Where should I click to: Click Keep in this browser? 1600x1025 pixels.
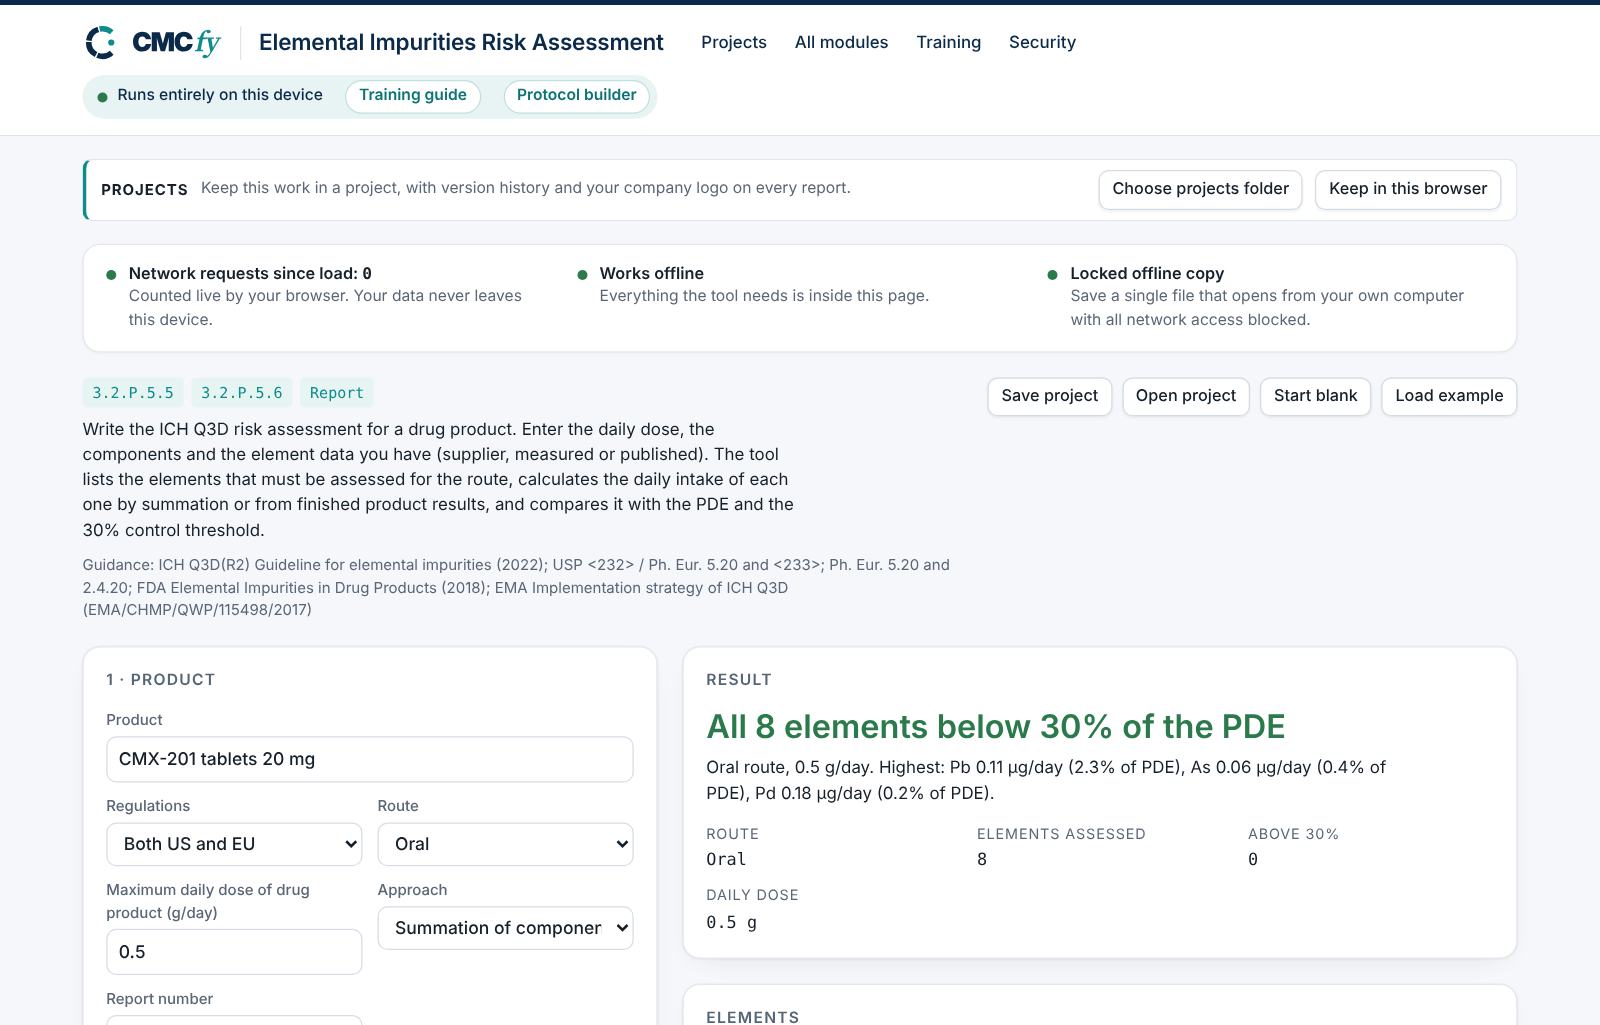[1408, 190]
